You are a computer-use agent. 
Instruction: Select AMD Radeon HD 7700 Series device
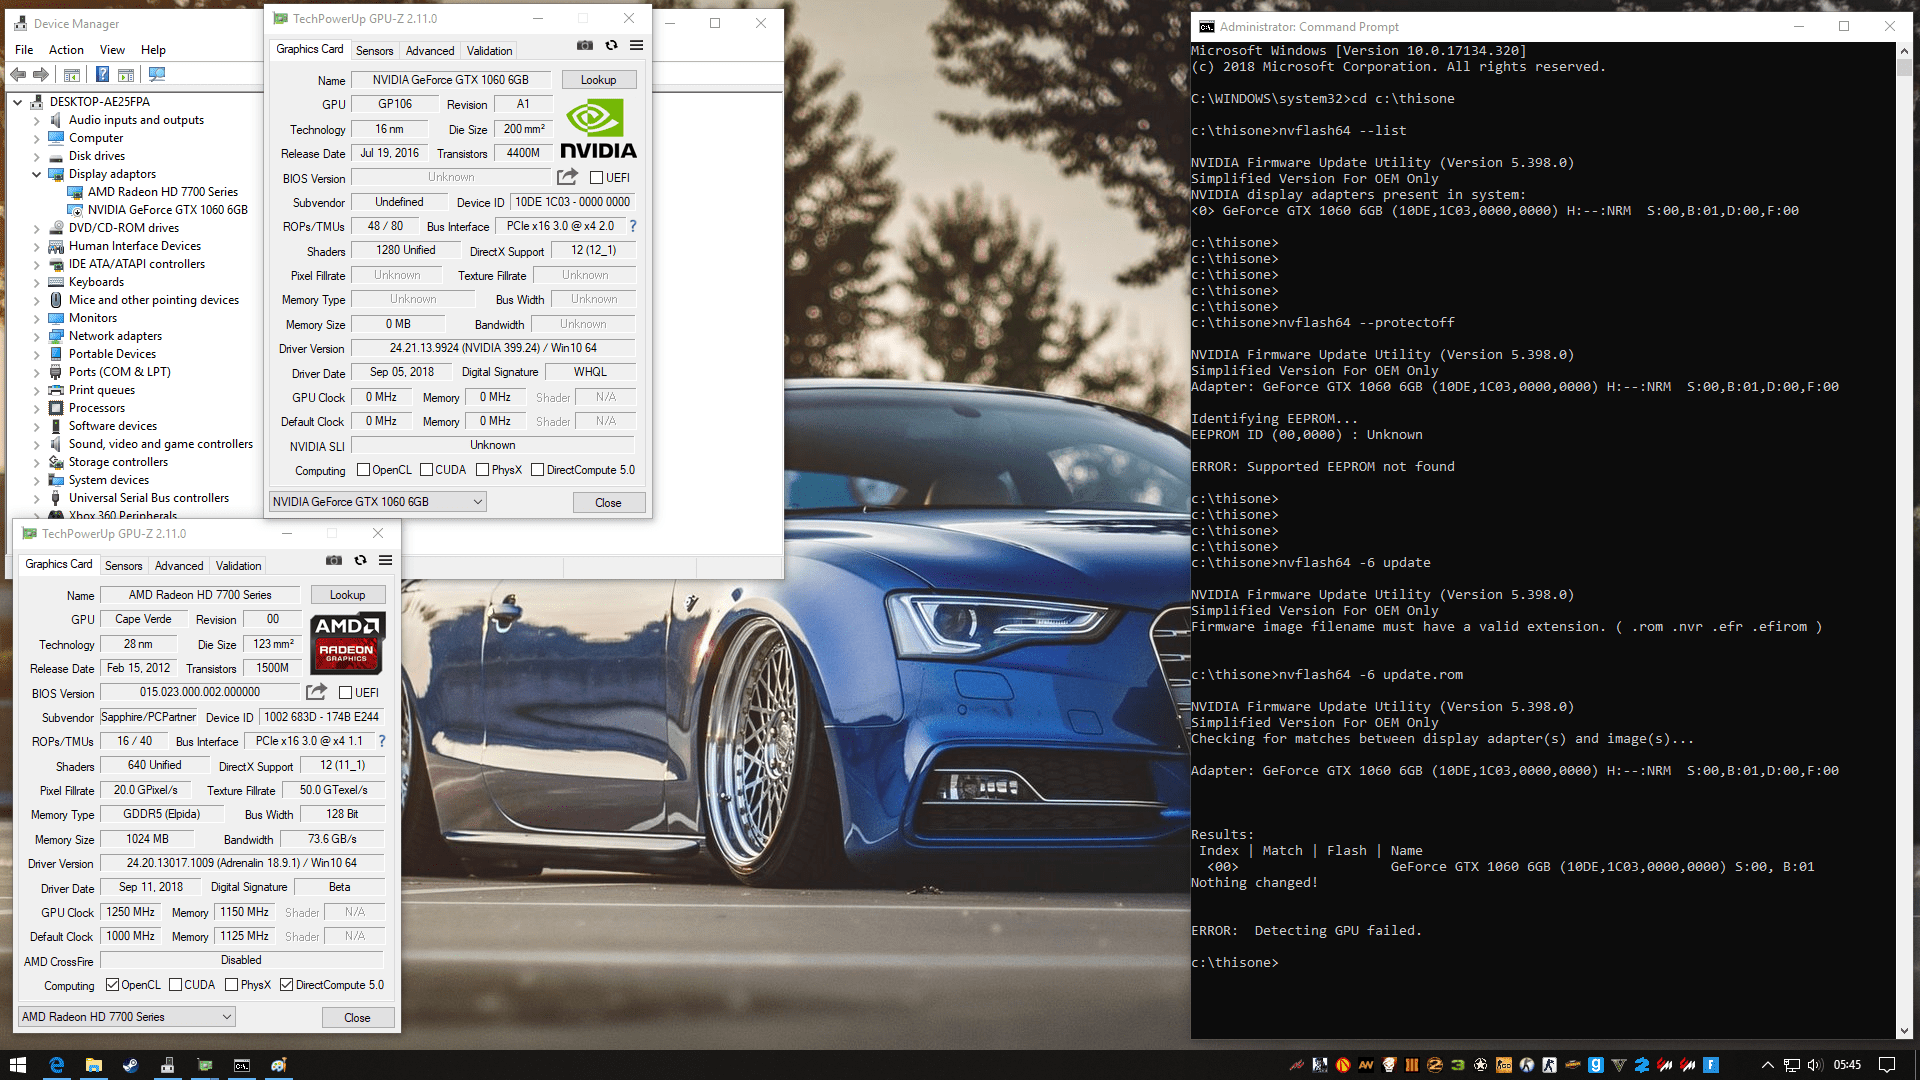pos(162,192)
